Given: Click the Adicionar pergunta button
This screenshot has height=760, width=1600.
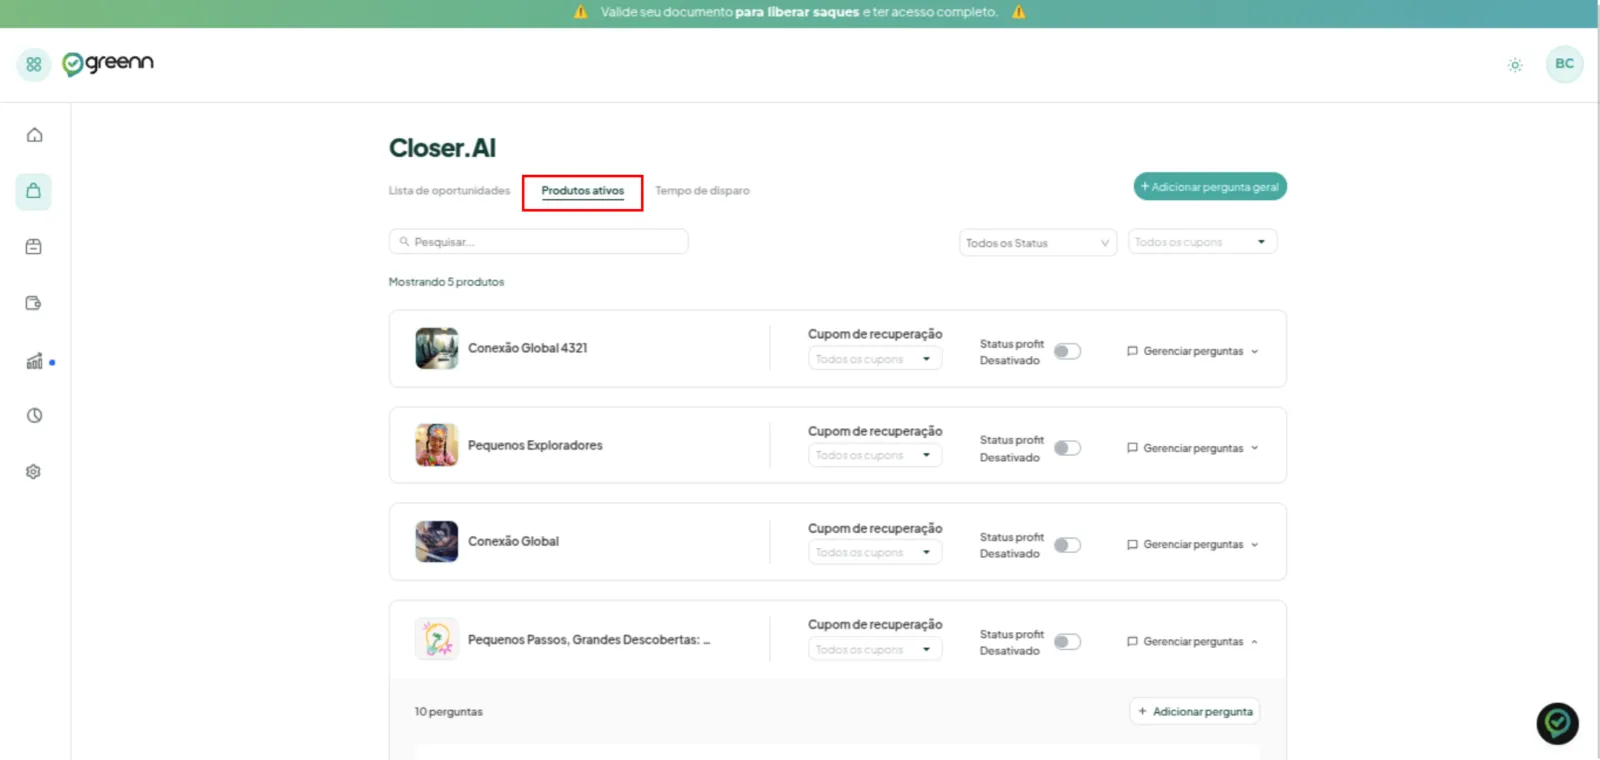Looking at the screenshot, I should [x=1195, y=711].
